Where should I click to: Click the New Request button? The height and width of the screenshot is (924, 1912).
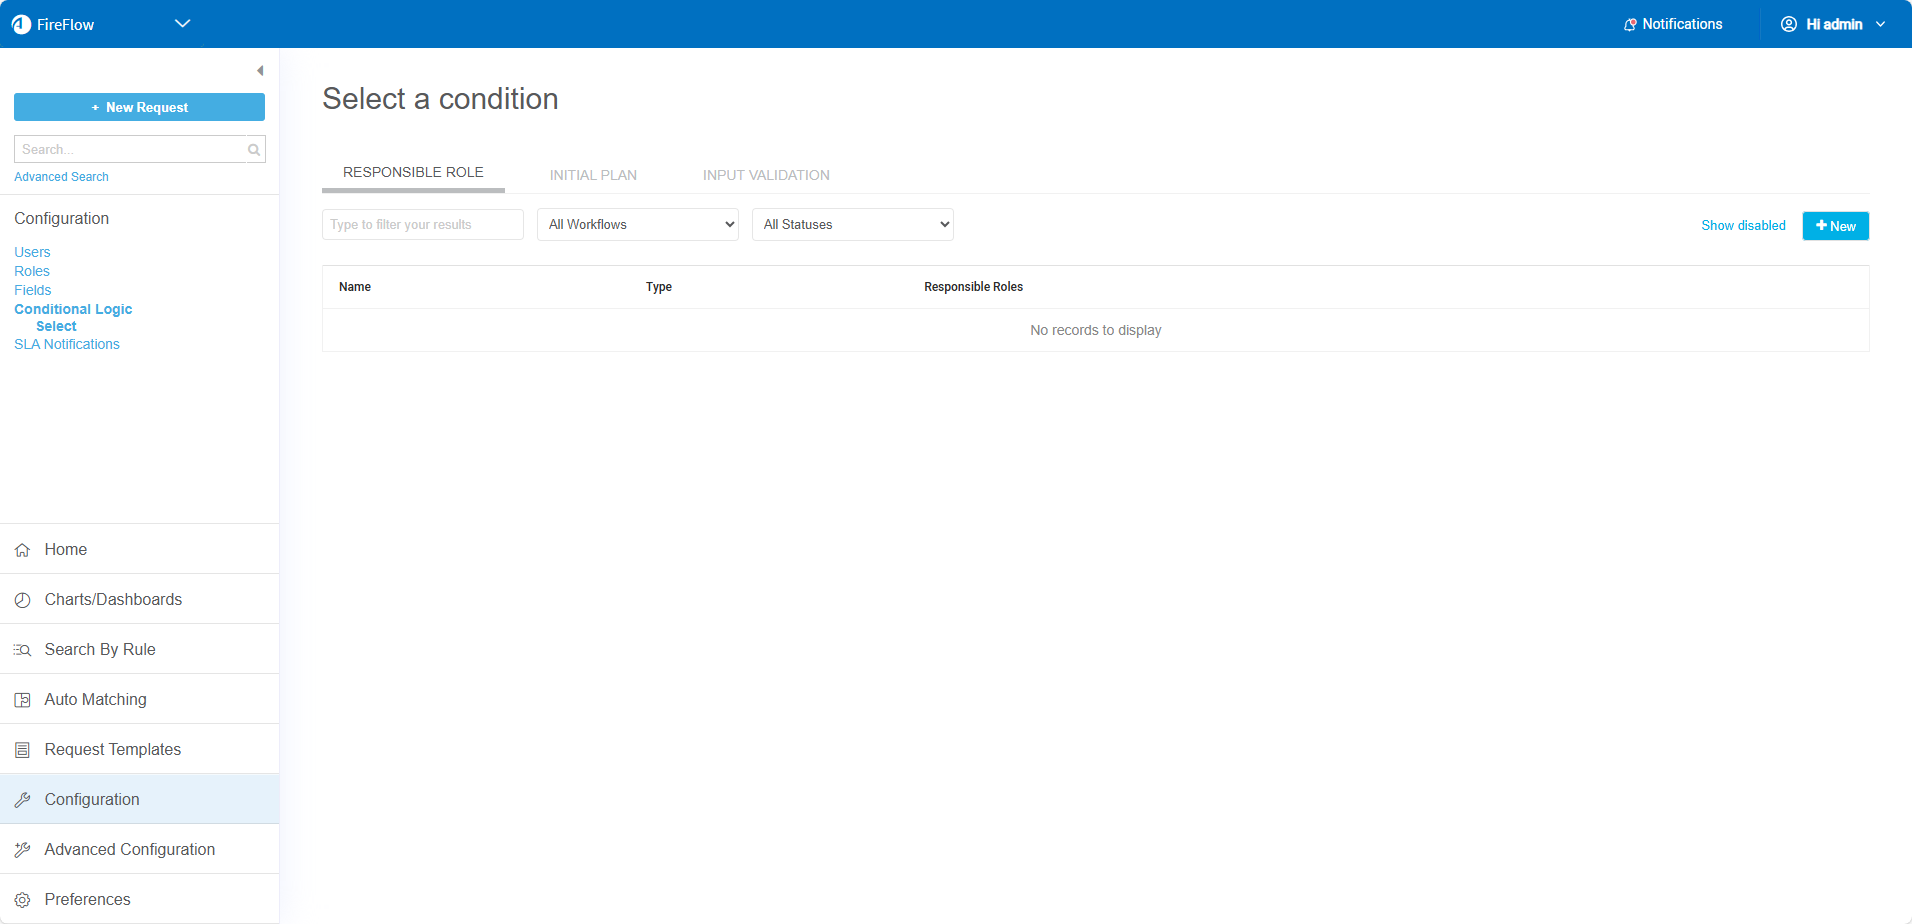(x=139, y=107)
